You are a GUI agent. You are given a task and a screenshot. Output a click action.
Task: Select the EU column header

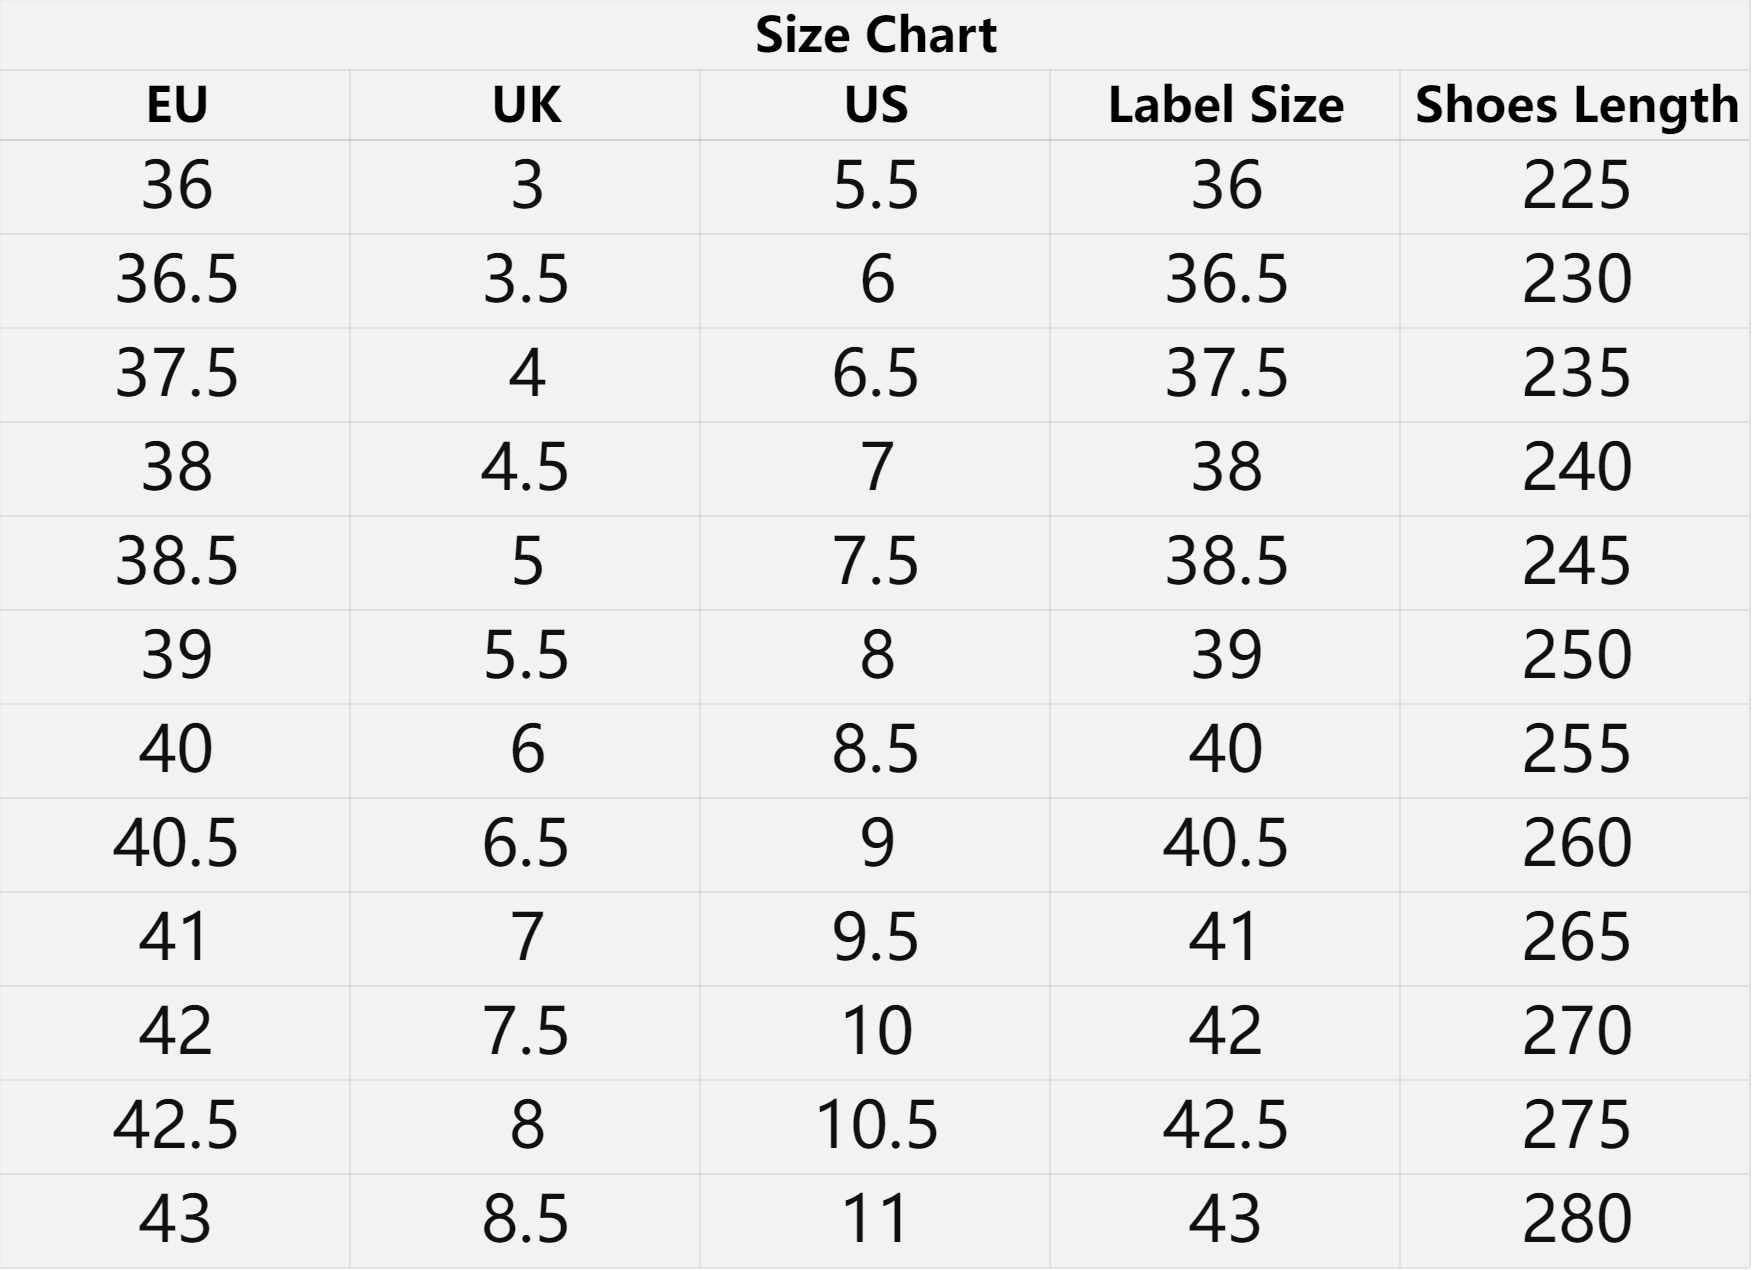175,105
